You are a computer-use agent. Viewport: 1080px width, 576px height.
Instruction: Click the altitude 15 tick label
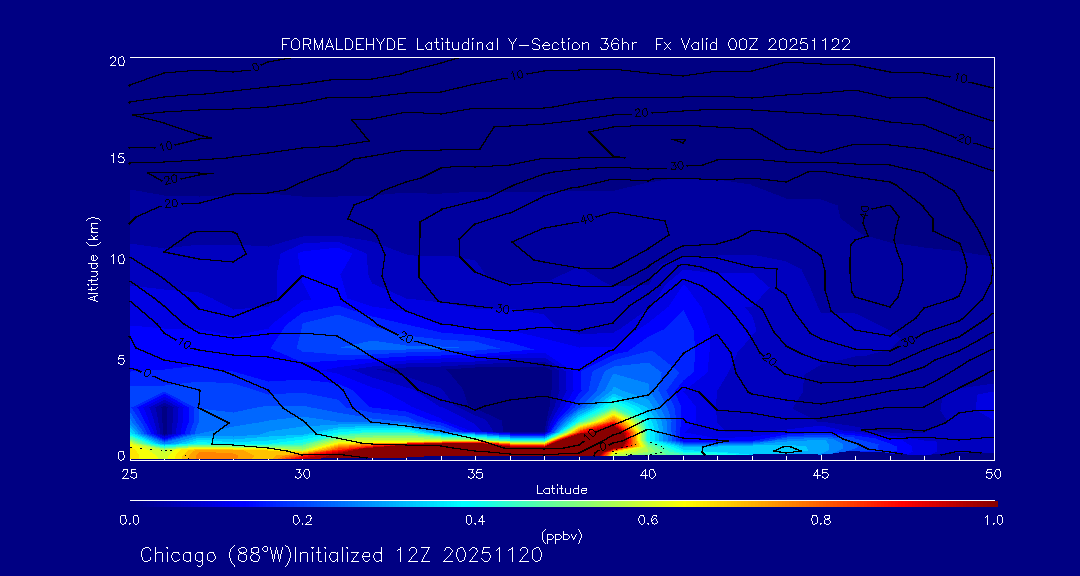116,159
